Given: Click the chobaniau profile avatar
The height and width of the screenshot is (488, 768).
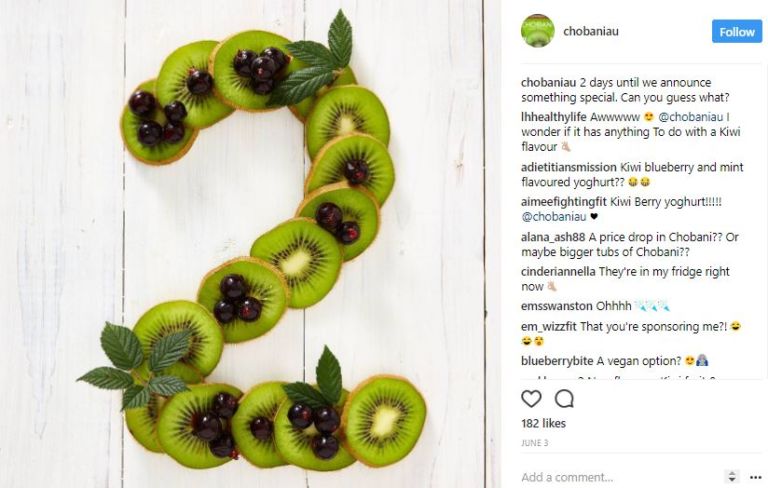Looking at the screenshot, I should [x=538, y=31].
